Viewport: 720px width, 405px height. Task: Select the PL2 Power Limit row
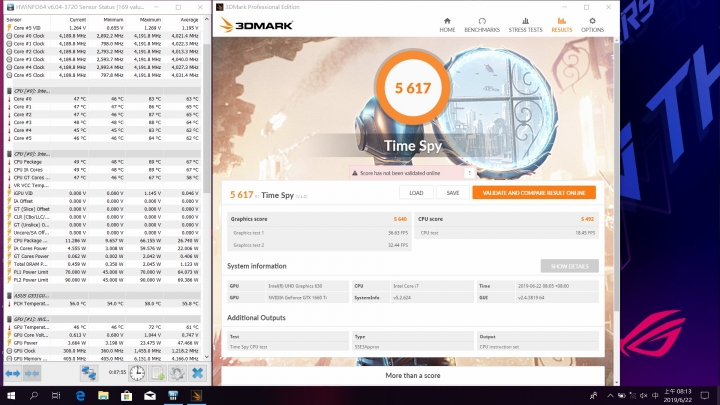pyautogui.click(x=103, y=280)
